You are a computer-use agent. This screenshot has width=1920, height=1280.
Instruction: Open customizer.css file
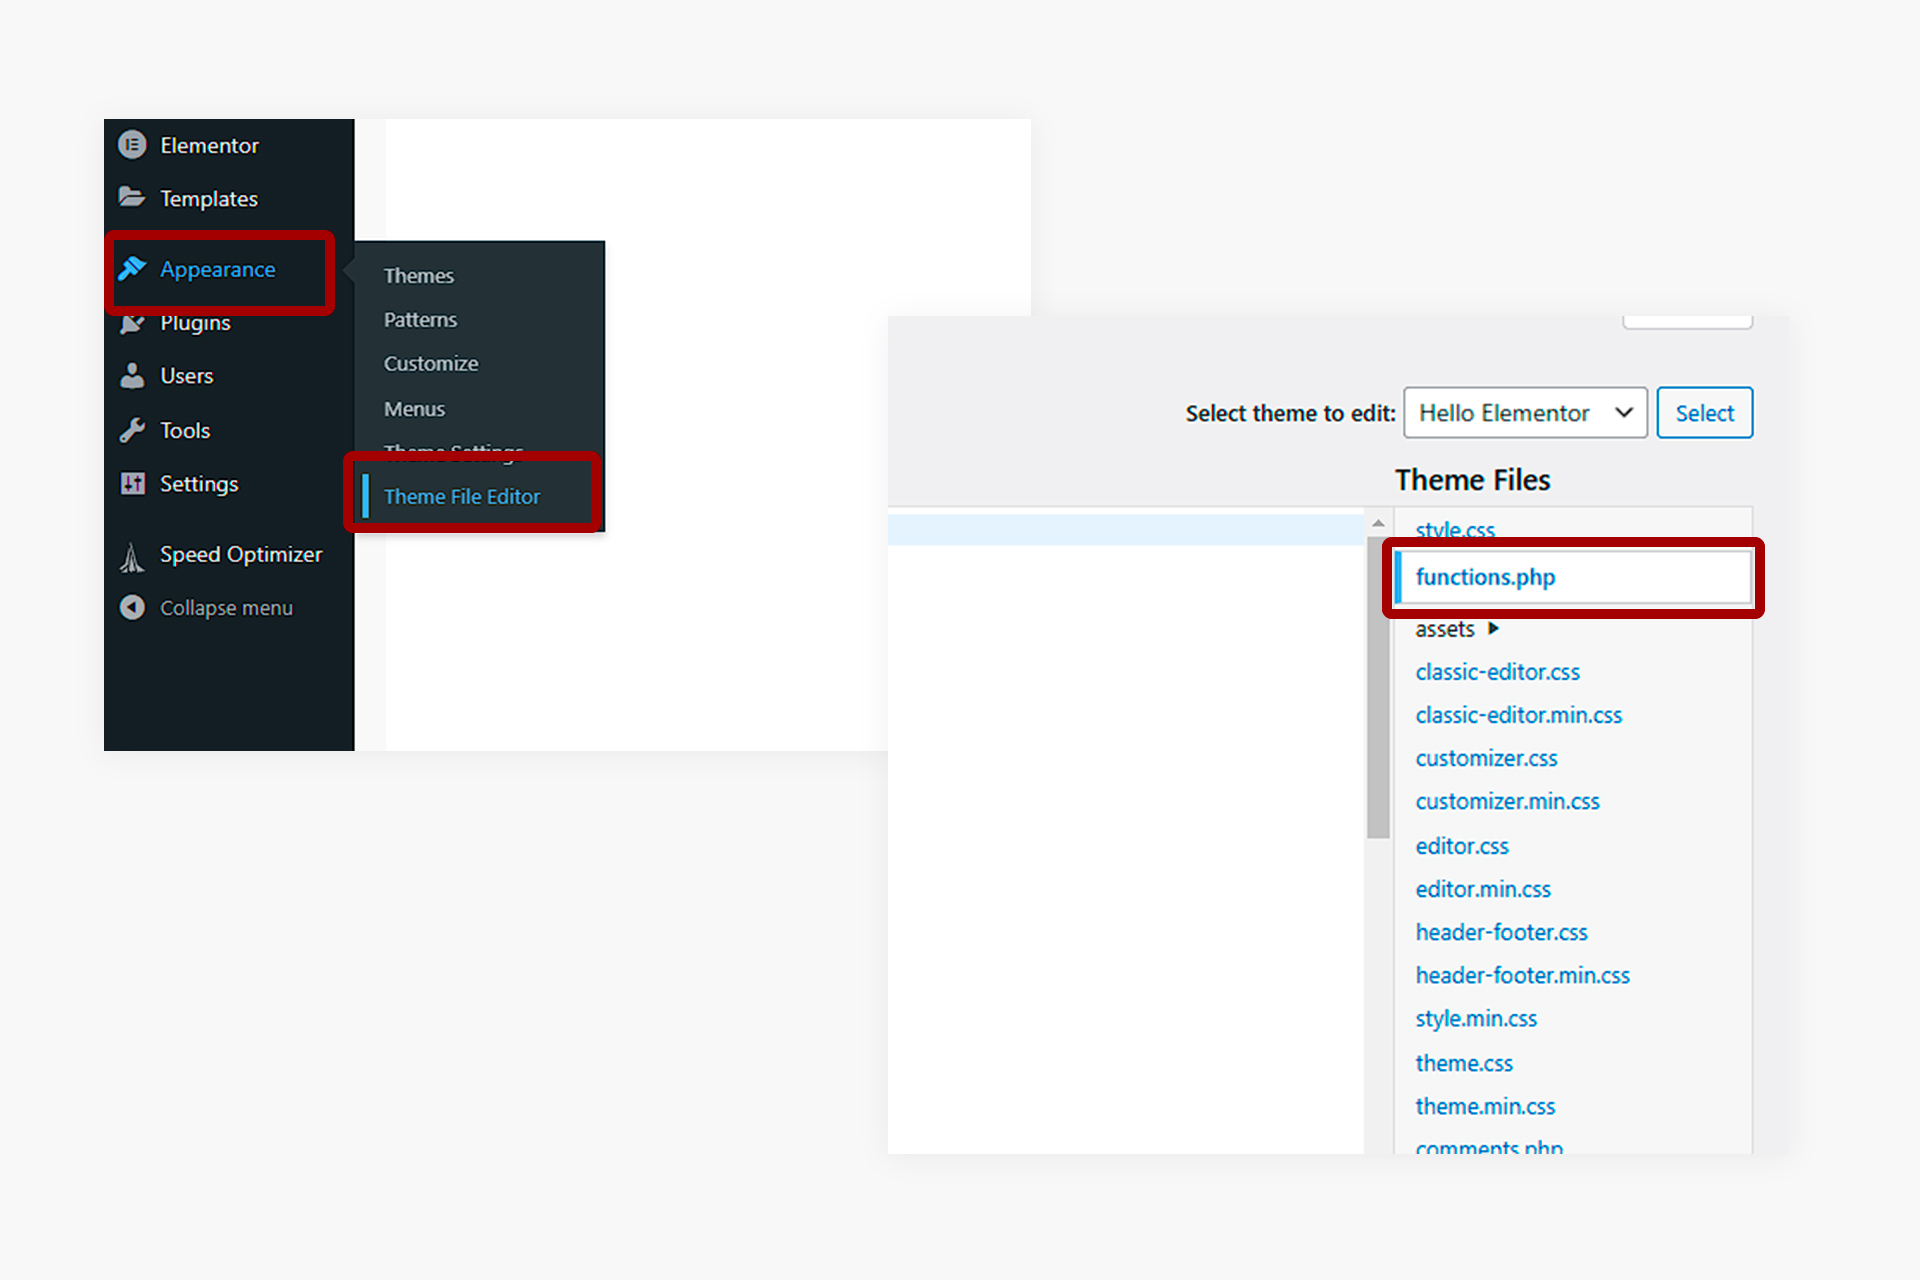(x=1486, y=758)
